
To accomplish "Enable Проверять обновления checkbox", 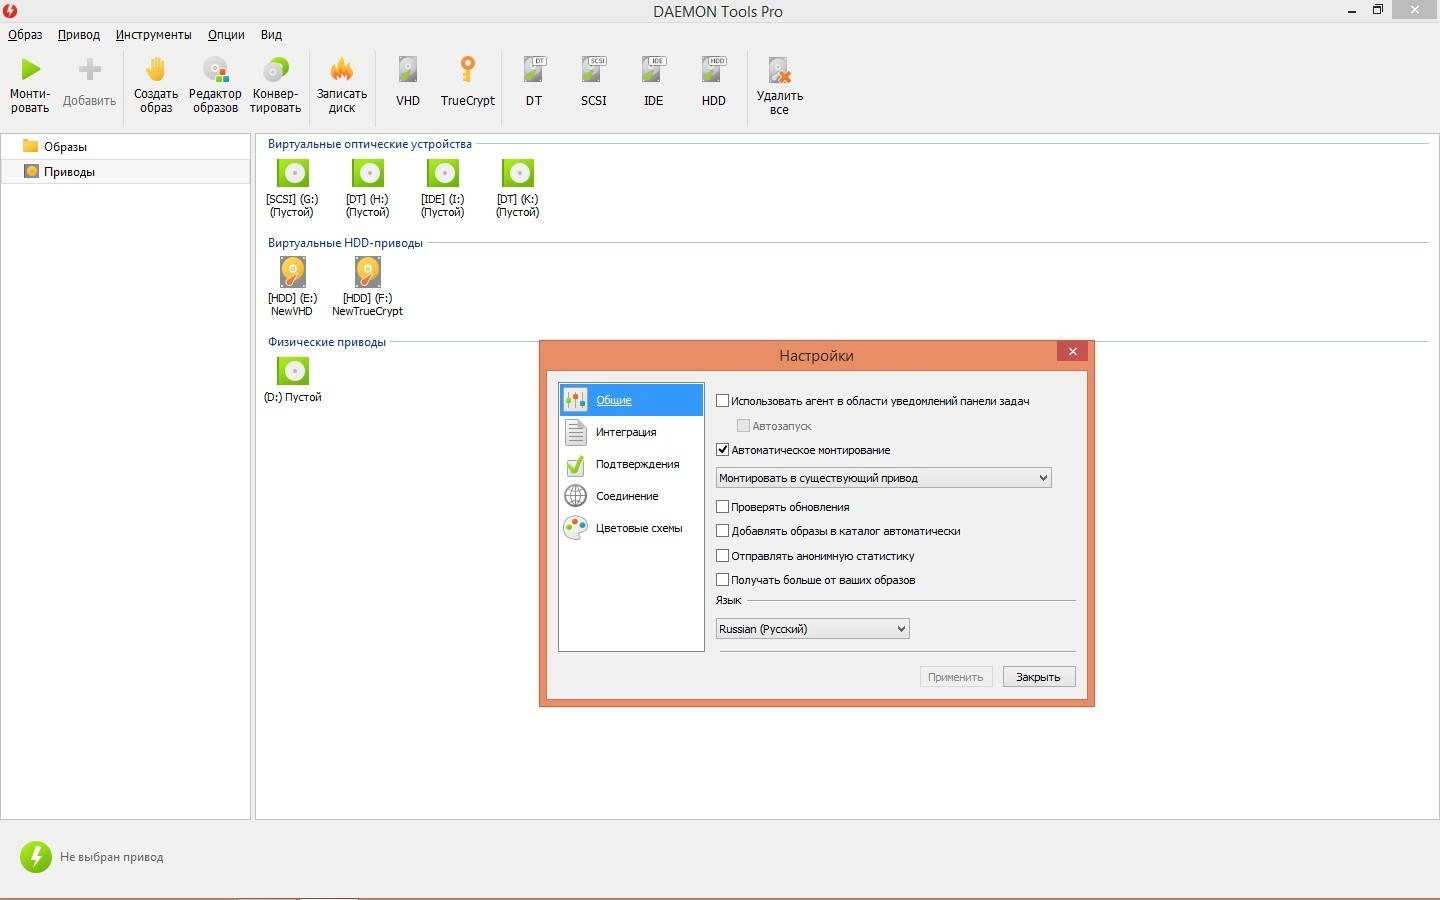I will [722, 506].
